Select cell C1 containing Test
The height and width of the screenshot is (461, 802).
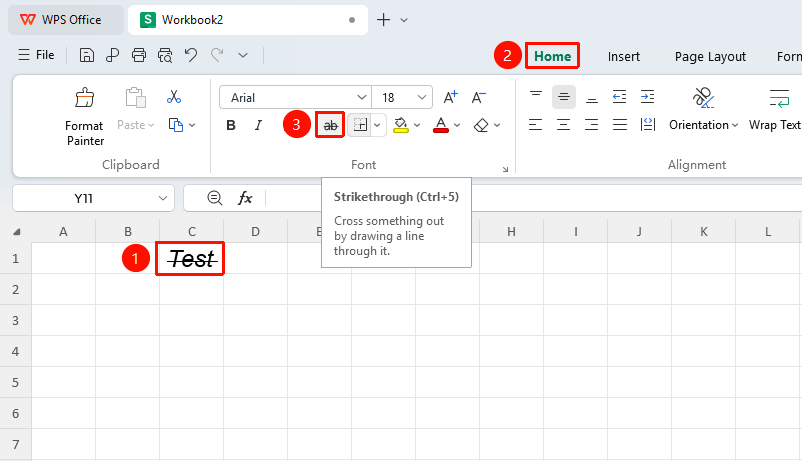click(191, 258)
